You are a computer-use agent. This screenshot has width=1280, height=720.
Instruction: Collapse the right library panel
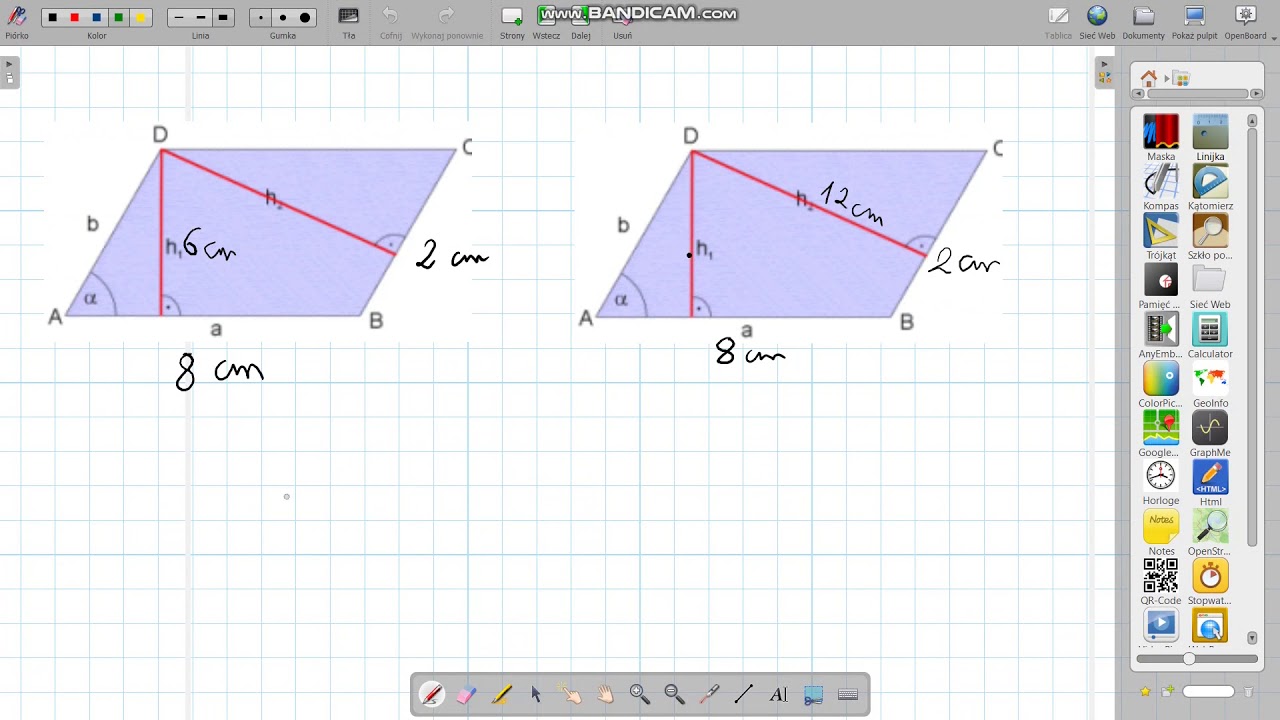click(x=1104, y=71)
